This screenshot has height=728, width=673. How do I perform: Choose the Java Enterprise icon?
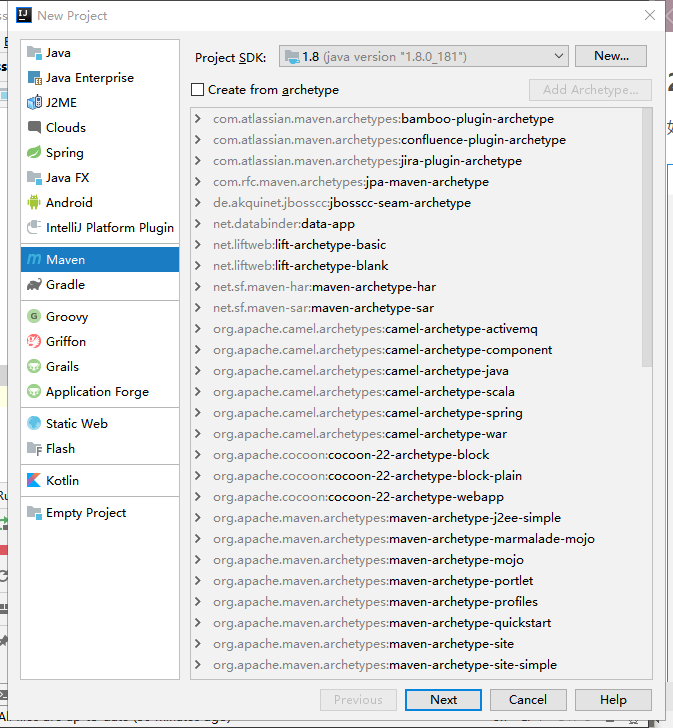click(x=34, y=78)
